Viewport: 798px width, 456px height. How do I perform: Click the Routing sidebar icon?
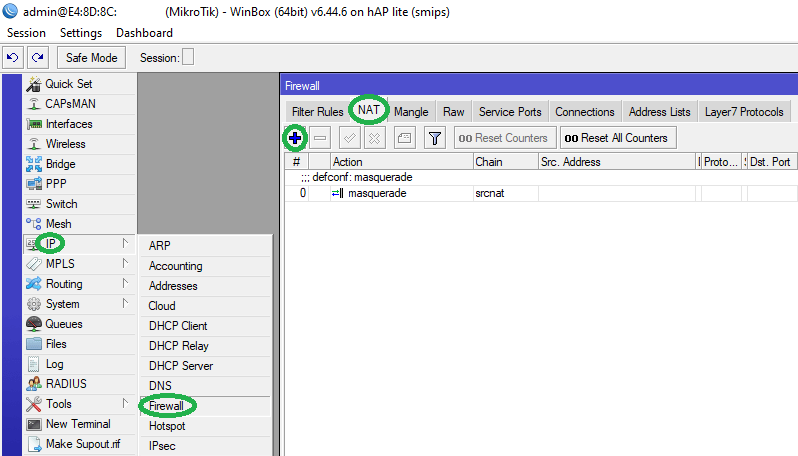point(34,284)
